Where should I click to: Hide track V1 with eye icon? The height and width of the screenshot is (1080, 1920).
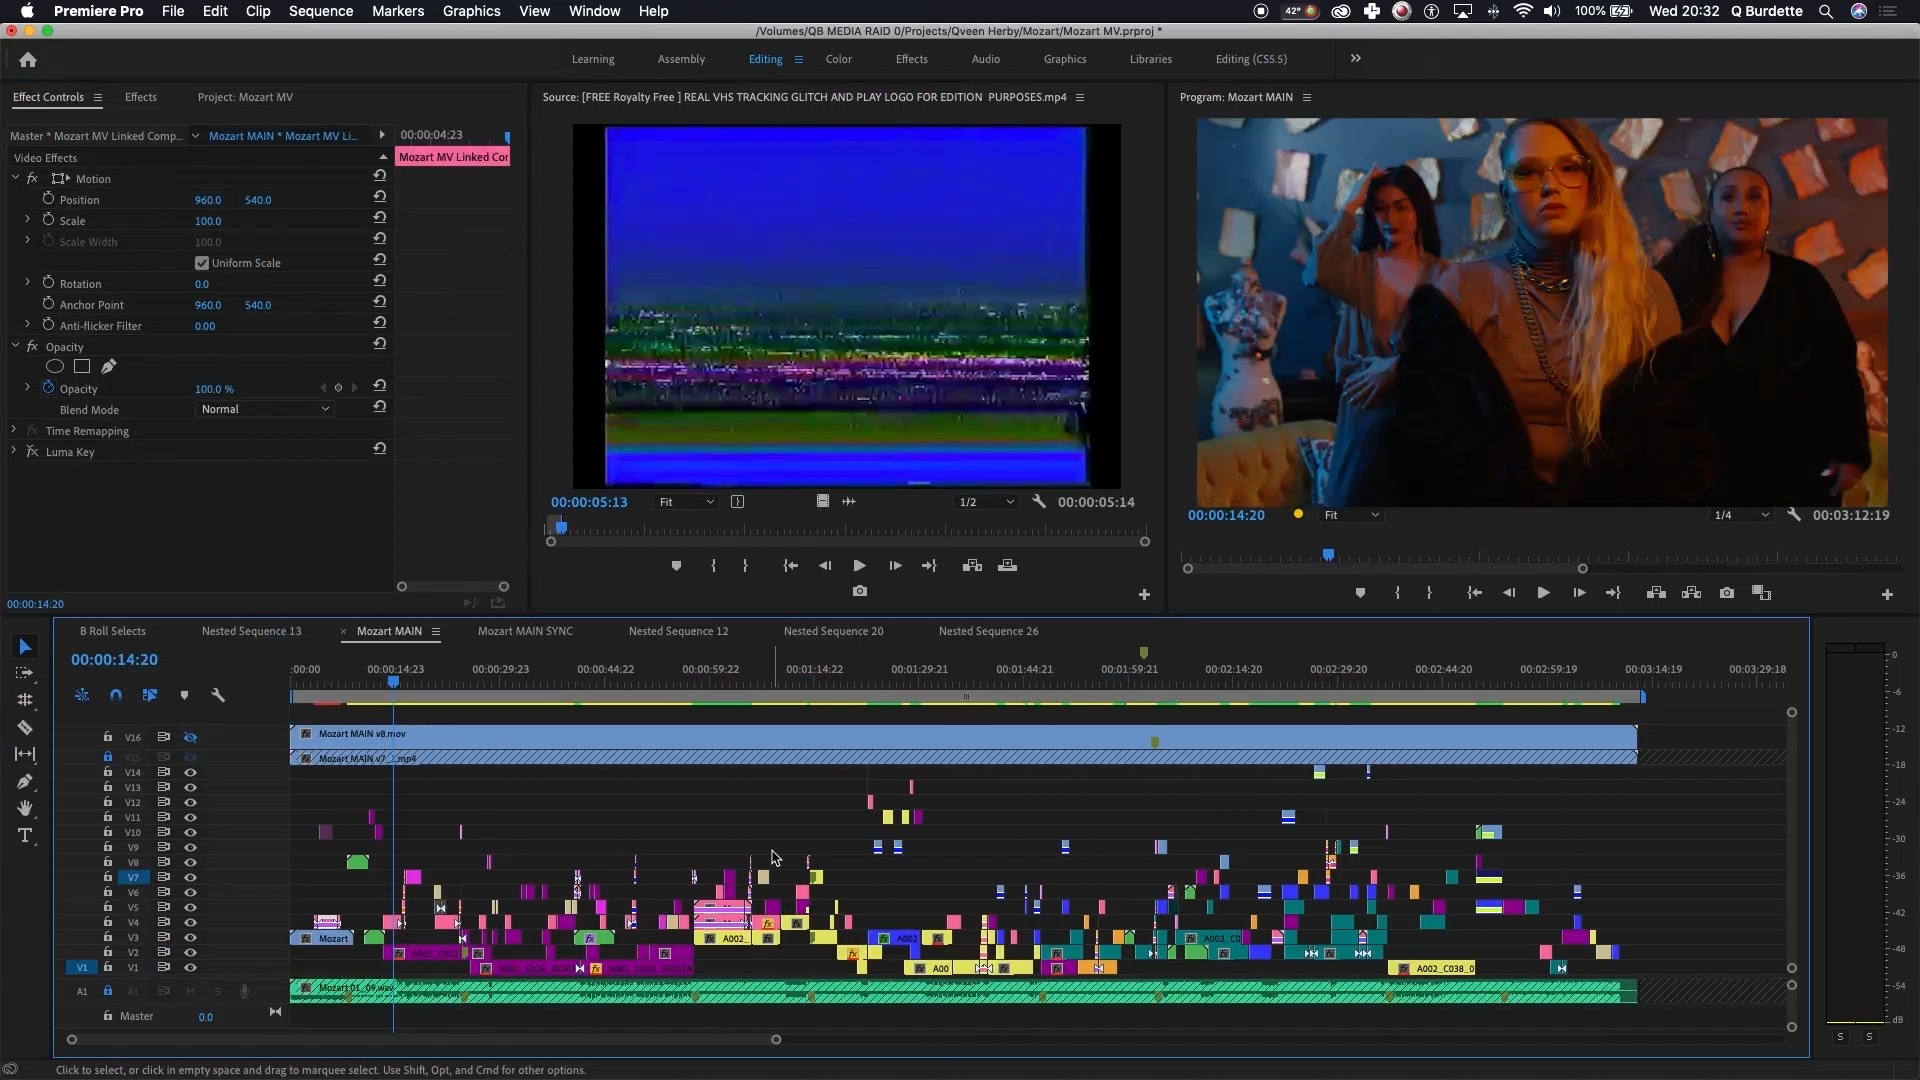click(x=190, y=967)
